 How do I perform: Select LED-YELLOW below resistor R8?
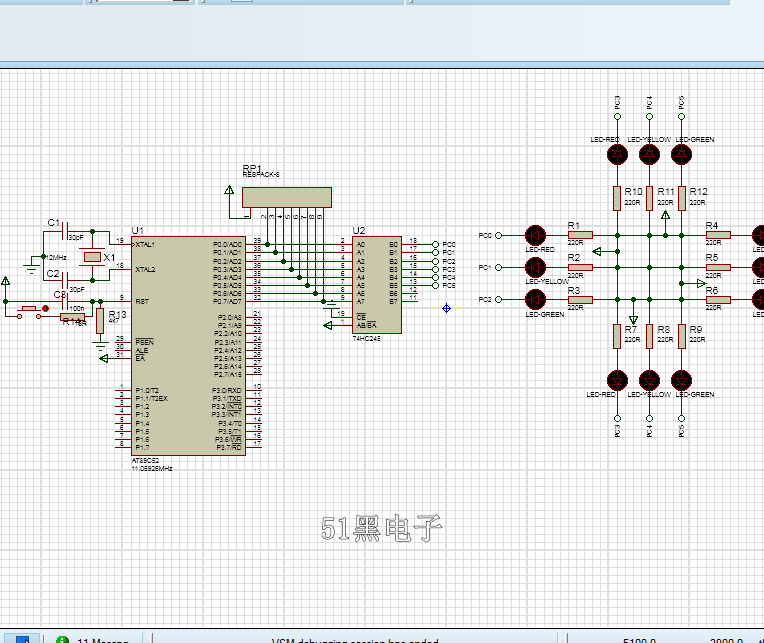649,380
